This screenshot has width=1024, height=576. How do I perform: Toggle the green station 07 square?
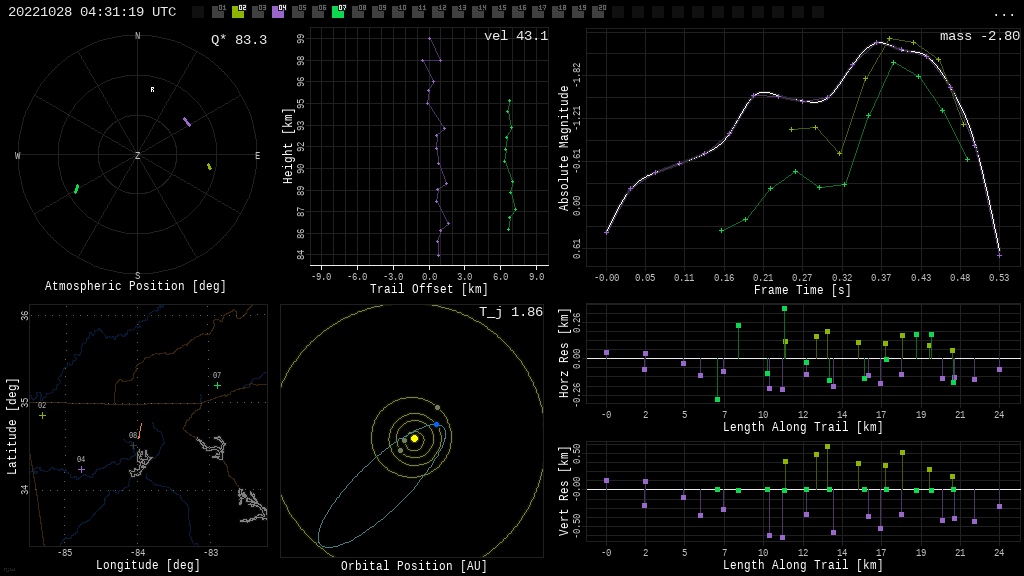(338, 12)
